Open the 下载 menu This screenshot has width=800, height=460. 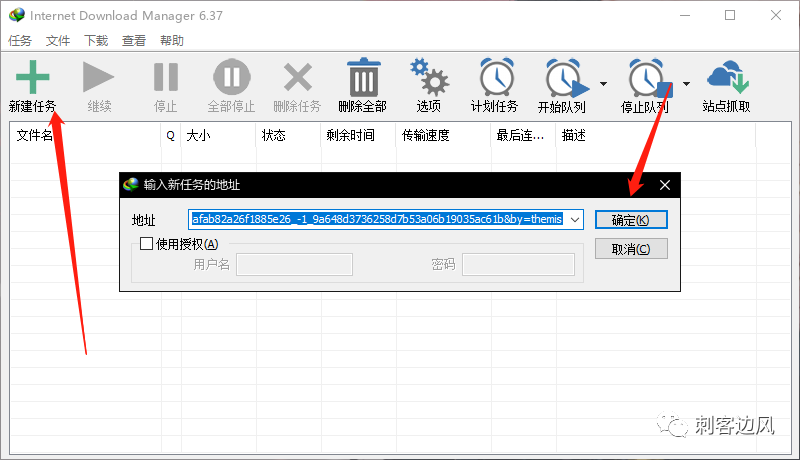click(96, 40)
